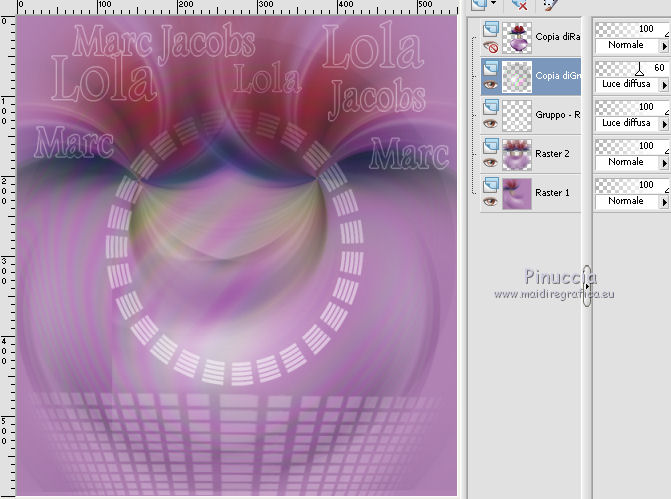Adjust opacity slider of Raster 2 layer

pos(632,146)
